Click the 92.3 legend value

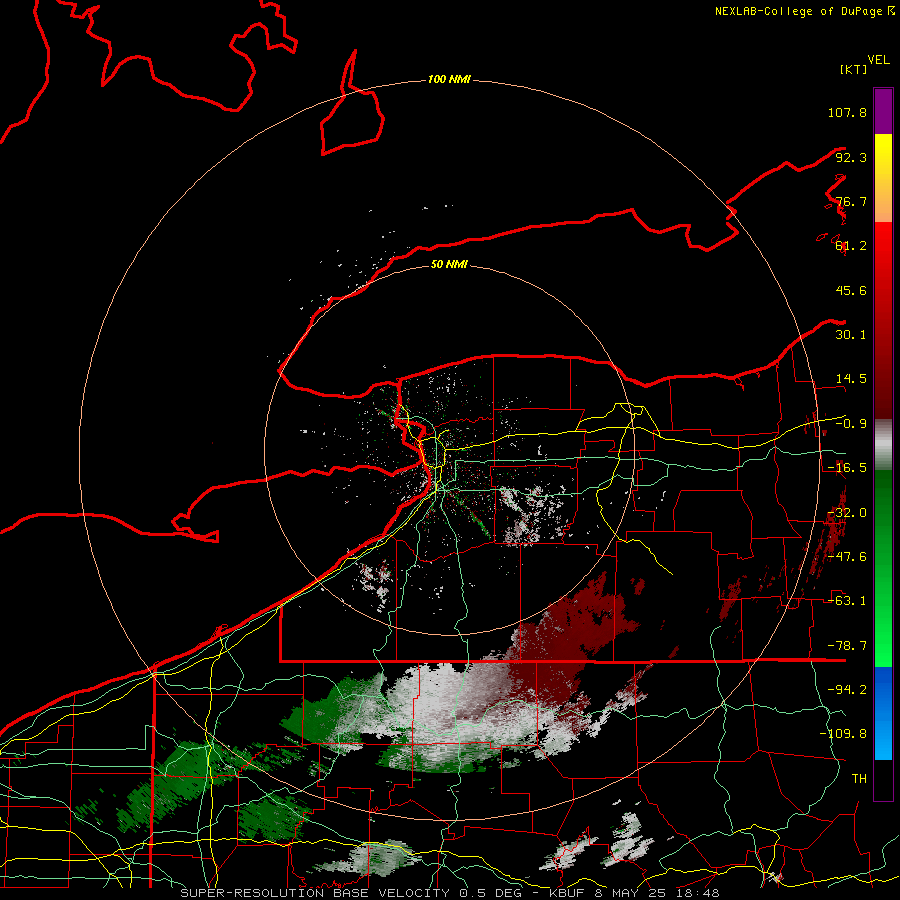tap(851, 157)
